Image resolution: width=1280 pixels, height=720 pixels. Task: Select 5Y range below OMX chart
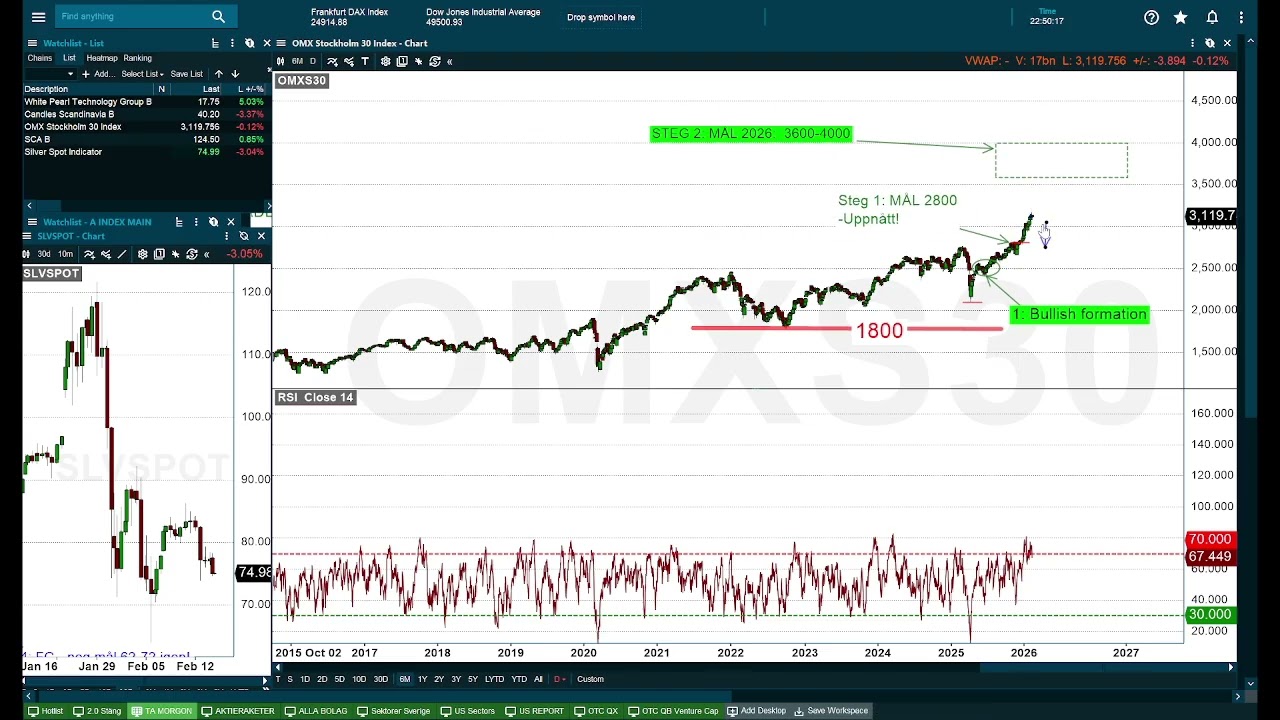473,679
